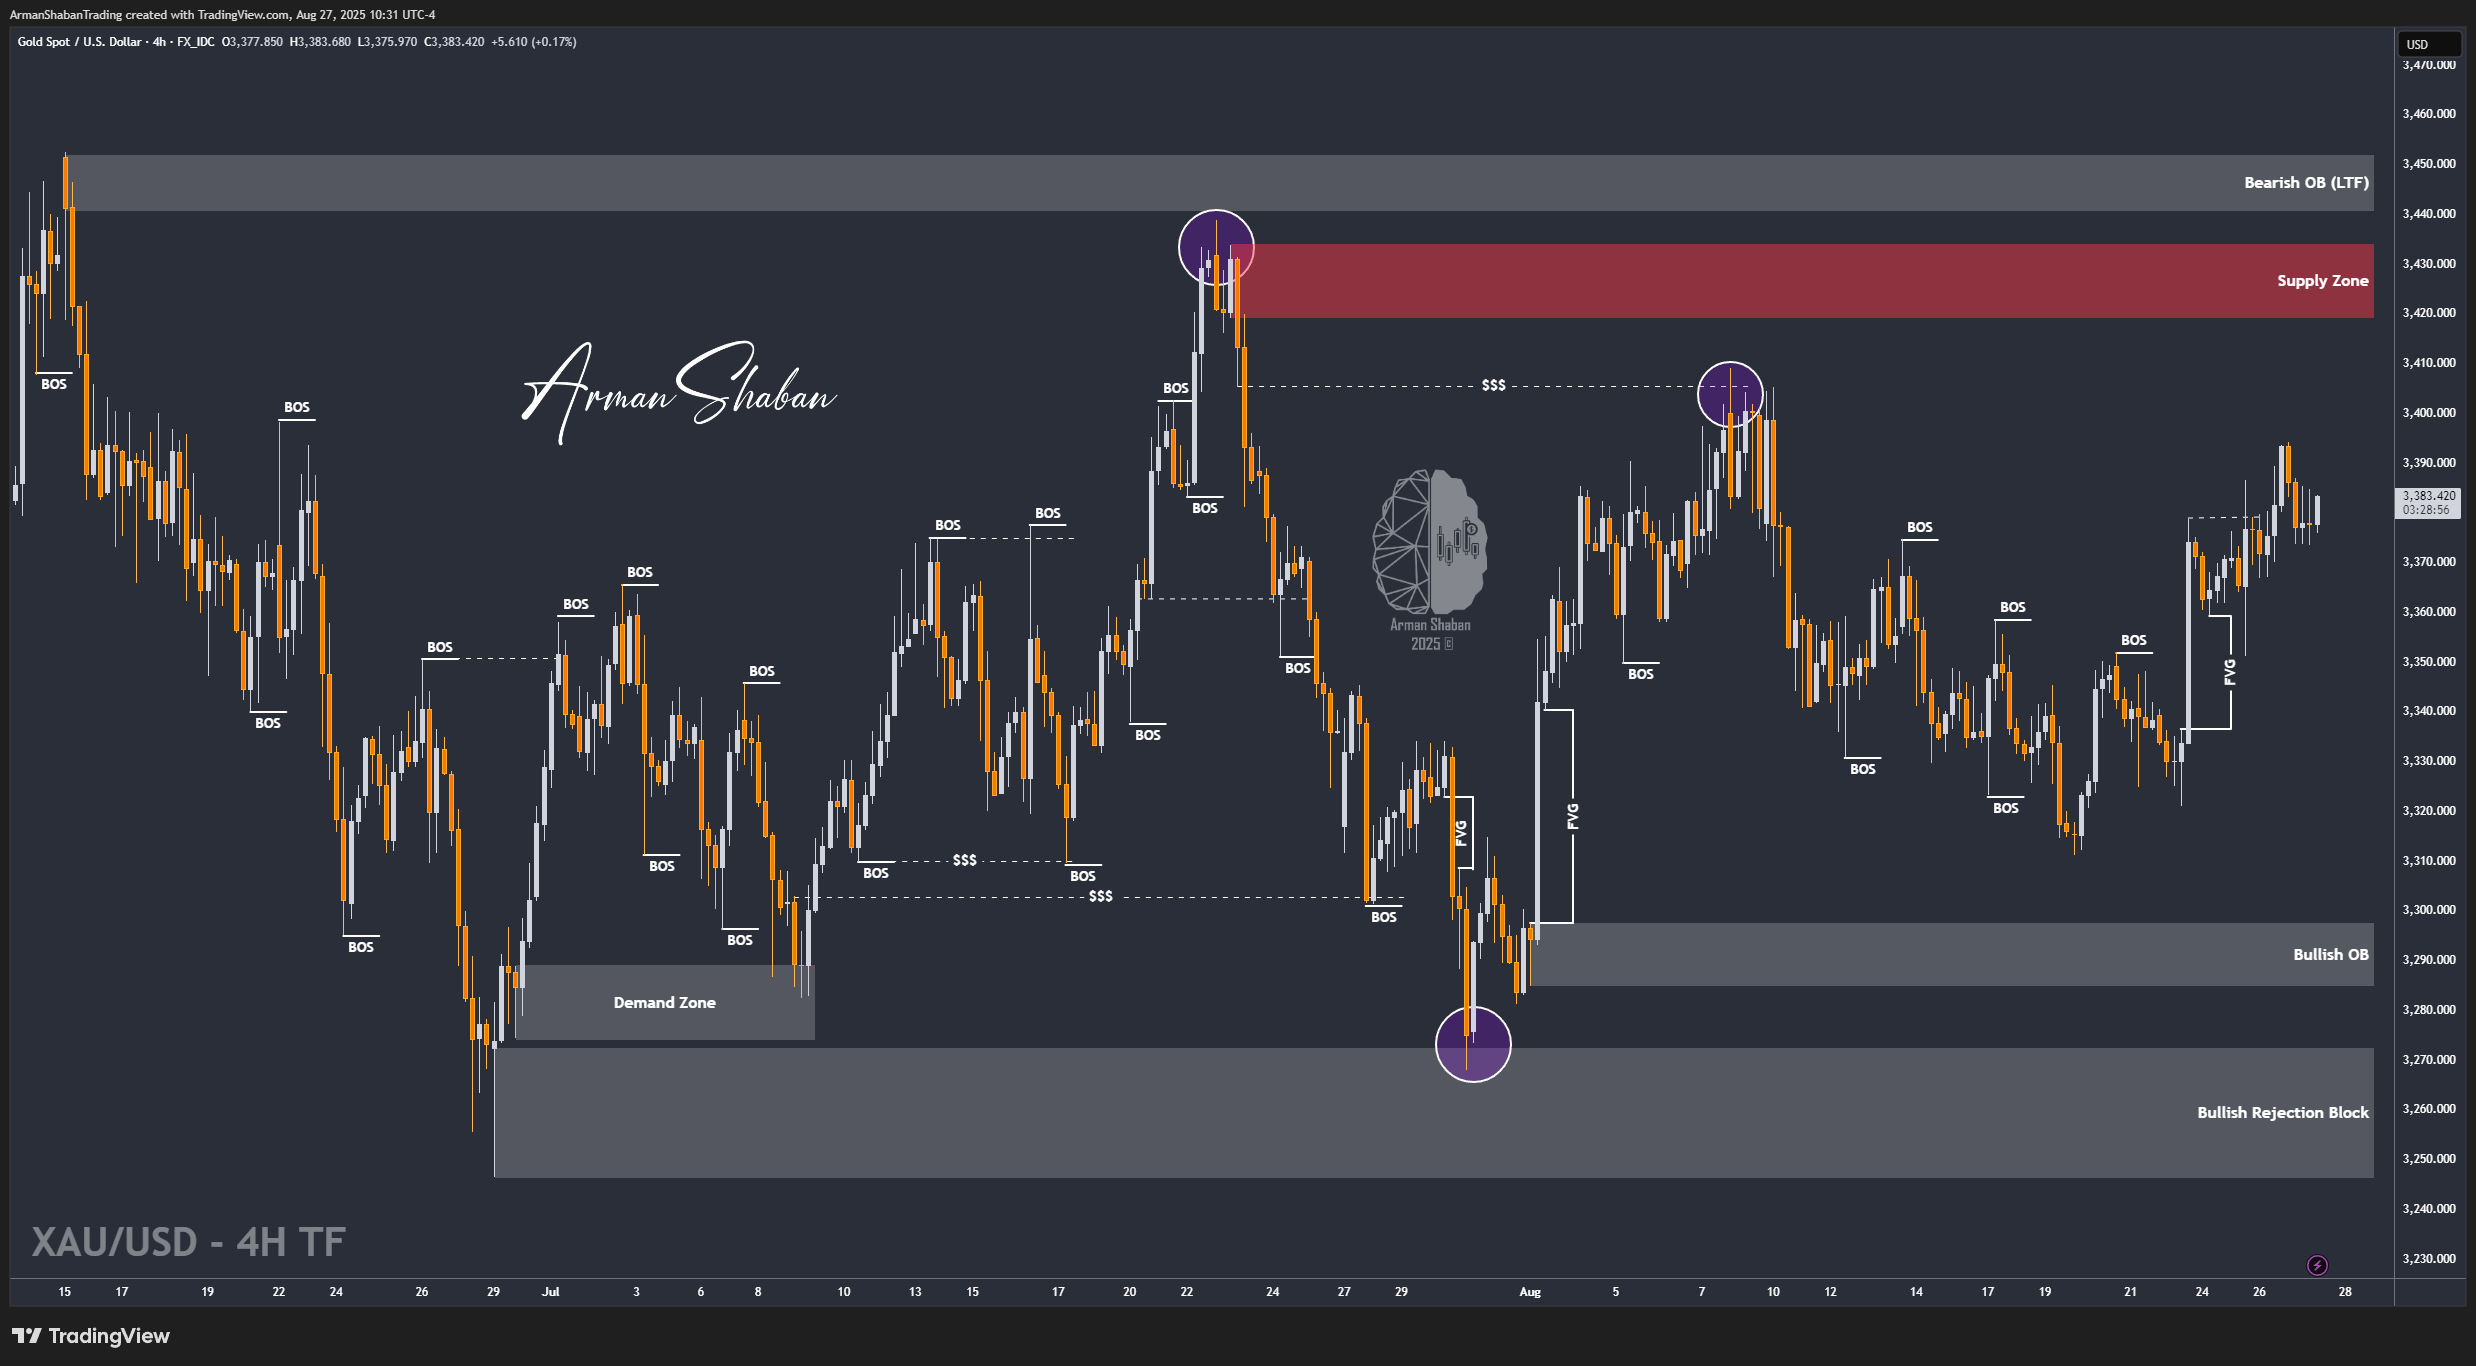The image size is (2476, 1366).
Task: Click the Aug label on the time axis
Action: (1530, 1292)
